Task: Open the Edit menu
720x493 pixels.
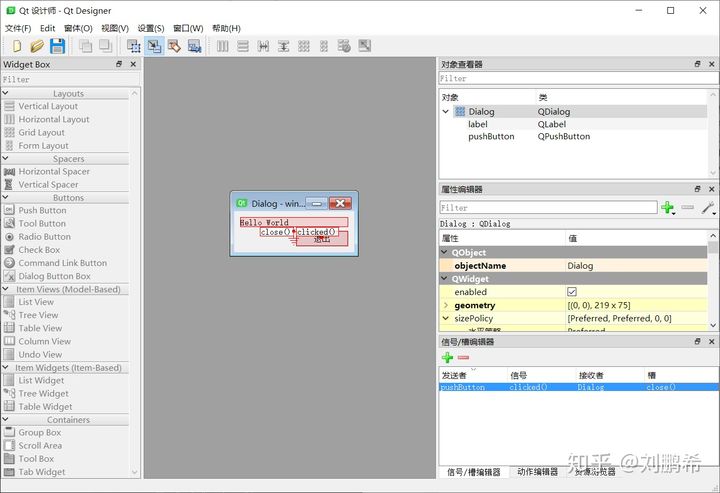Action: pos(47,28)
